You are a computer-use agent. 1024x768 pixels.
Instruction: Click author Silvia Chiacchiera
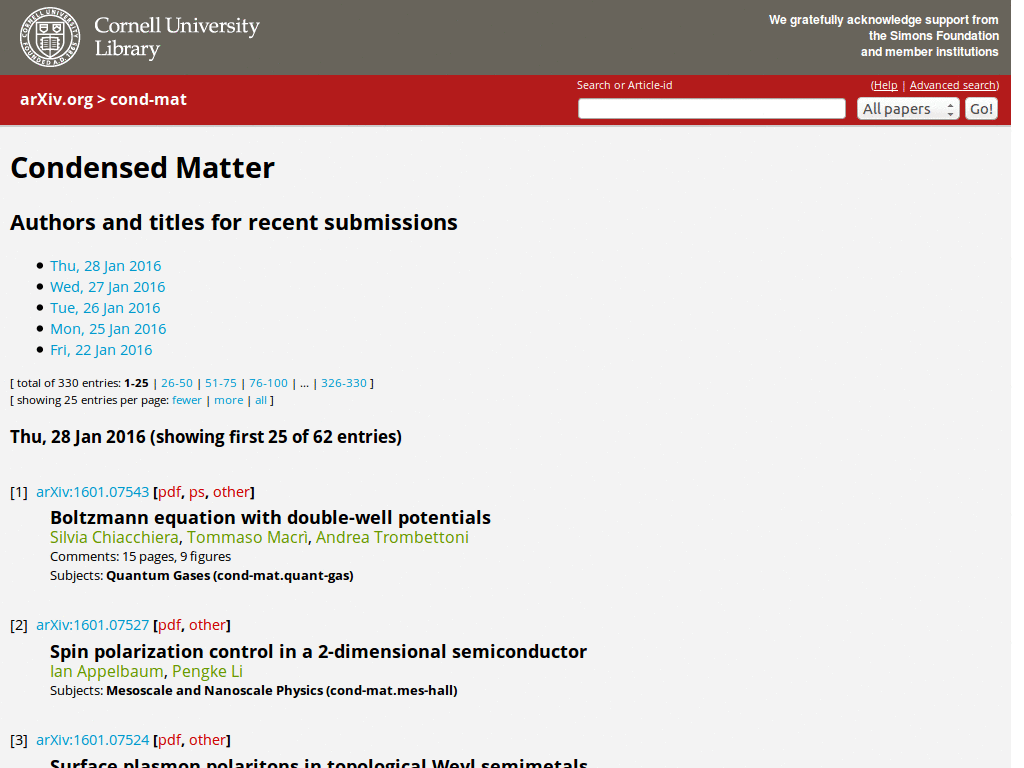click(113, 537)
